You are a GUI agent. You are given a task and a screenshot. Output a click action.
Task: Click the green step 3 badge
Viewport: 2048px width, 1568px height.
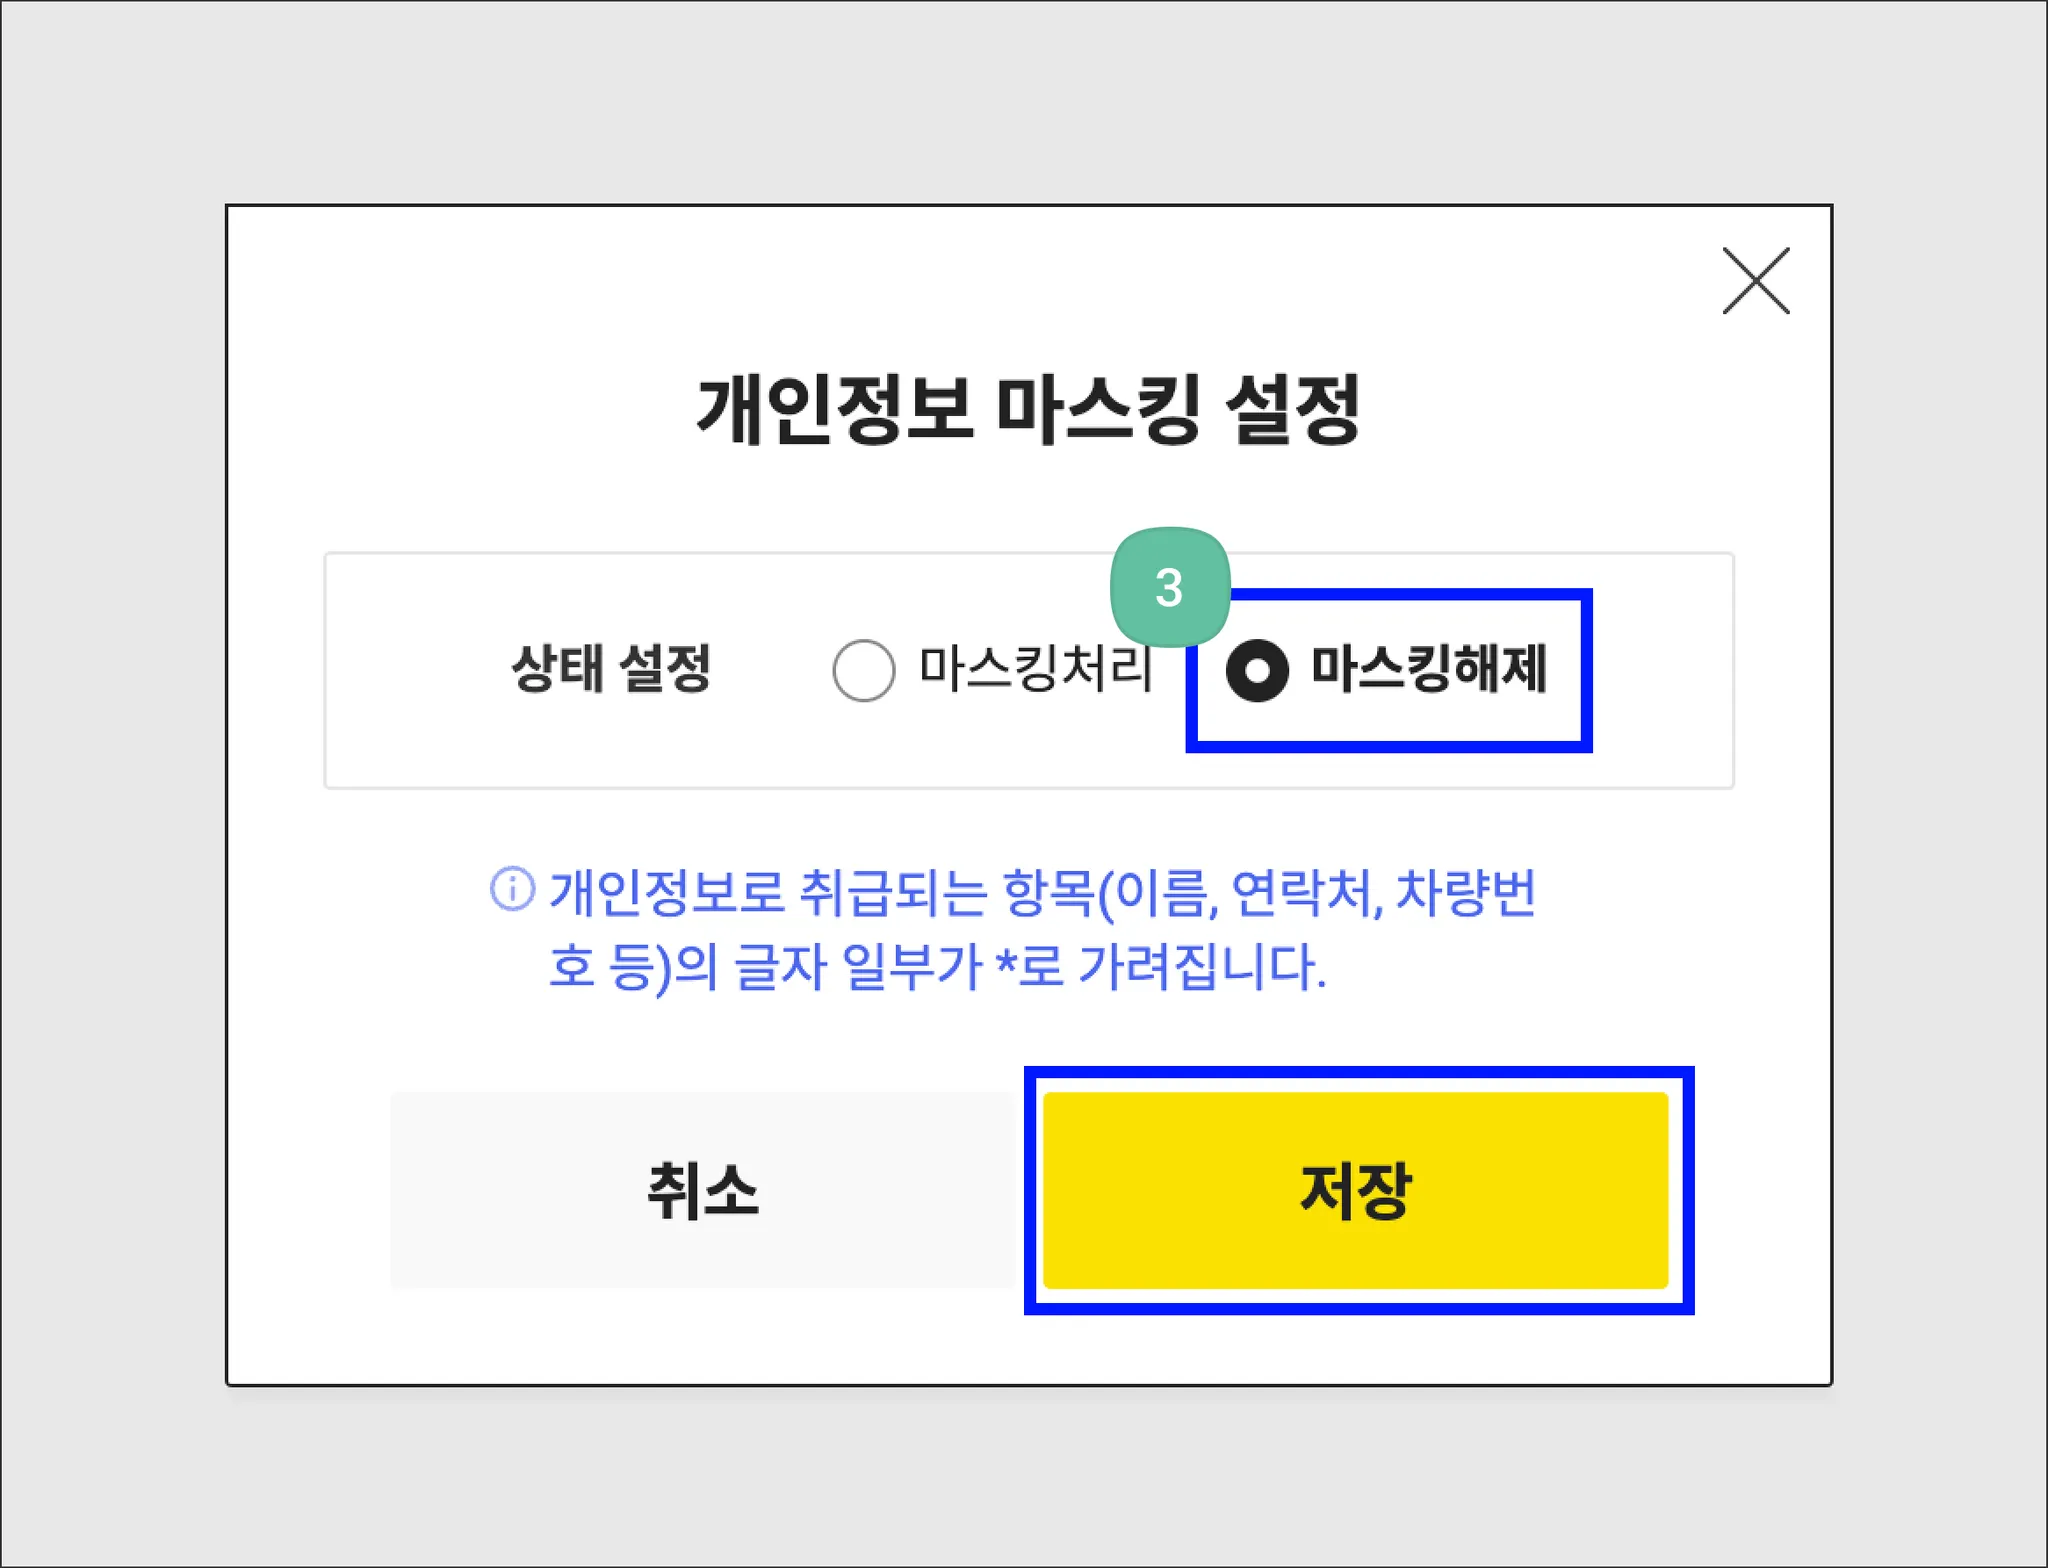(1169, 587)
